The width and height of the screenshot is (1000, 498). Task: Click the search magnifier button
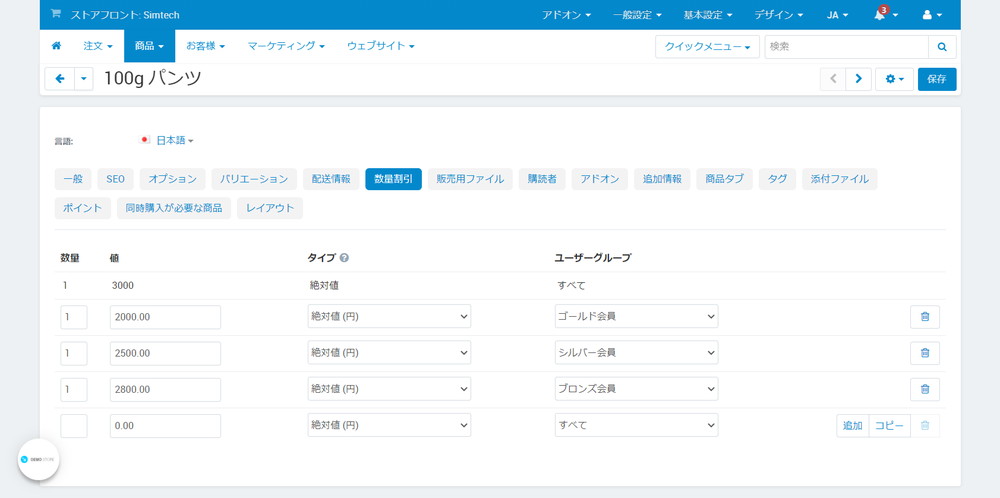coord(942,47)
